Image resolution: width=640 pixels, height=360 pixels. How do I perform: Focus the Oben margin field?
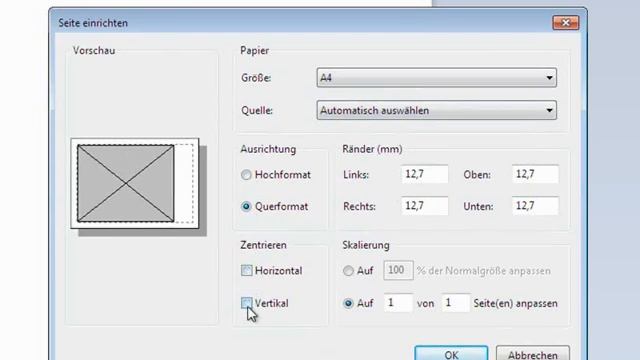535,174
